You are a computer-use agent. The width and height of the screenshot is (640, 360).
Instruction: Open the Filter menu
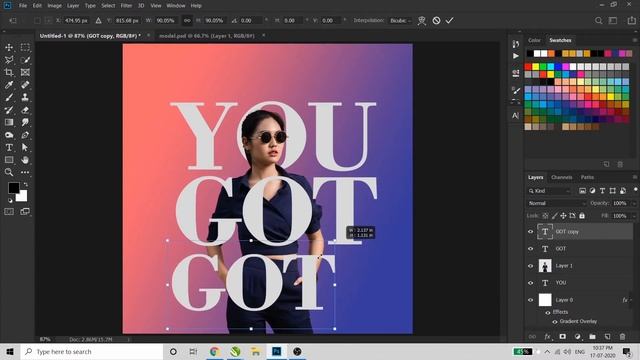pyautogui.click(x=126, y=6)
